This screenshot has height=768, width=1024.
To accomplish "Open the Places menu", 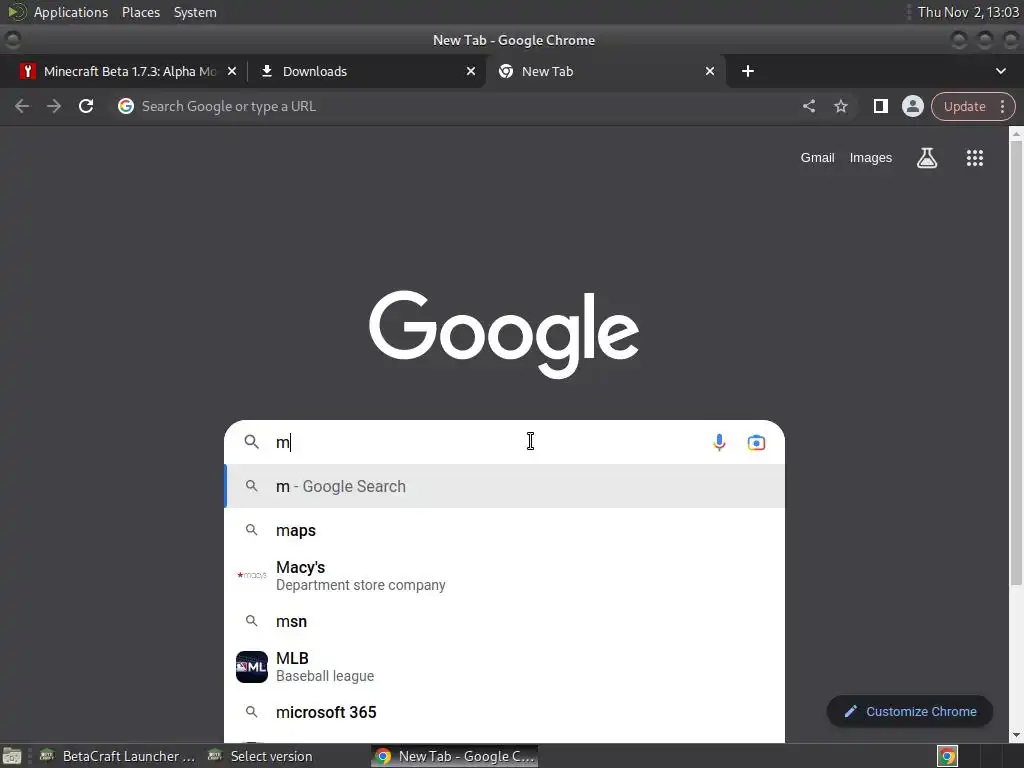I will point(140,12).
